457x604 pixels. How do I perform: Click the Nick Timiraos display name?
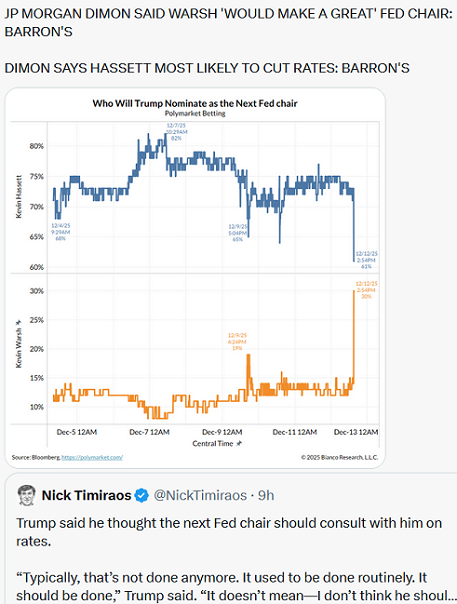tap(86, 495)
